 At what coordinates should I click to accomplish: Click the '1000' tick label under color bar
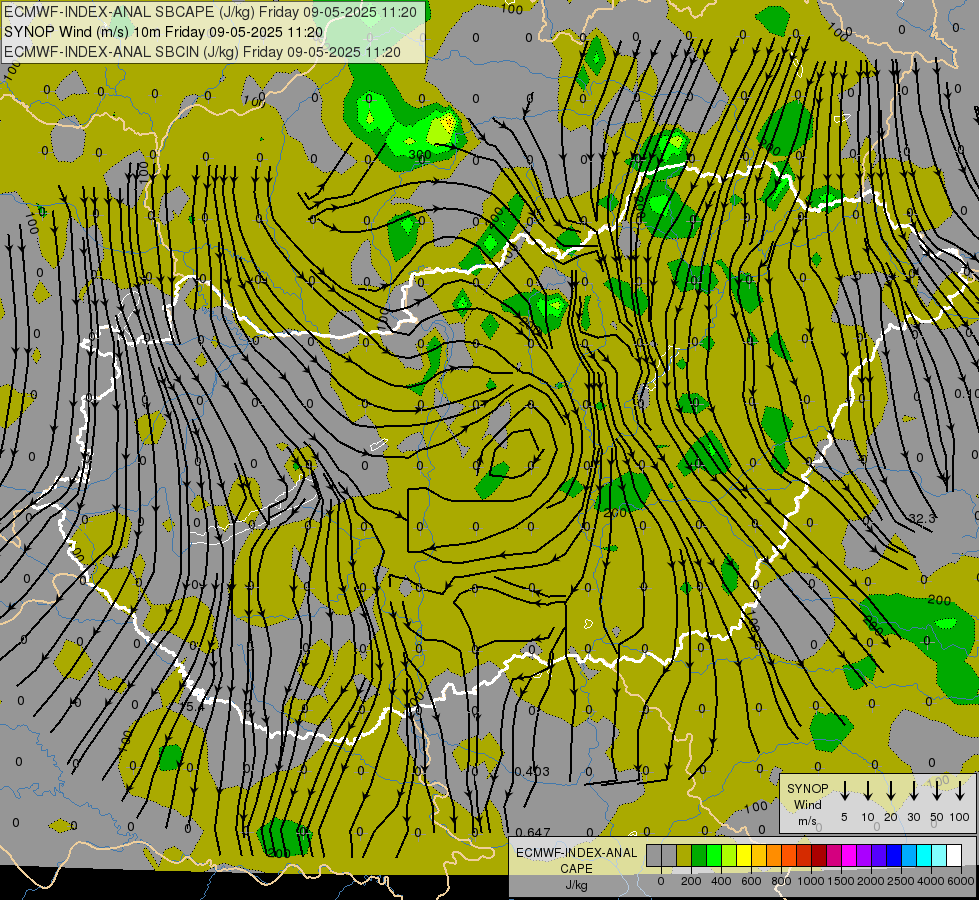(811, 881)
